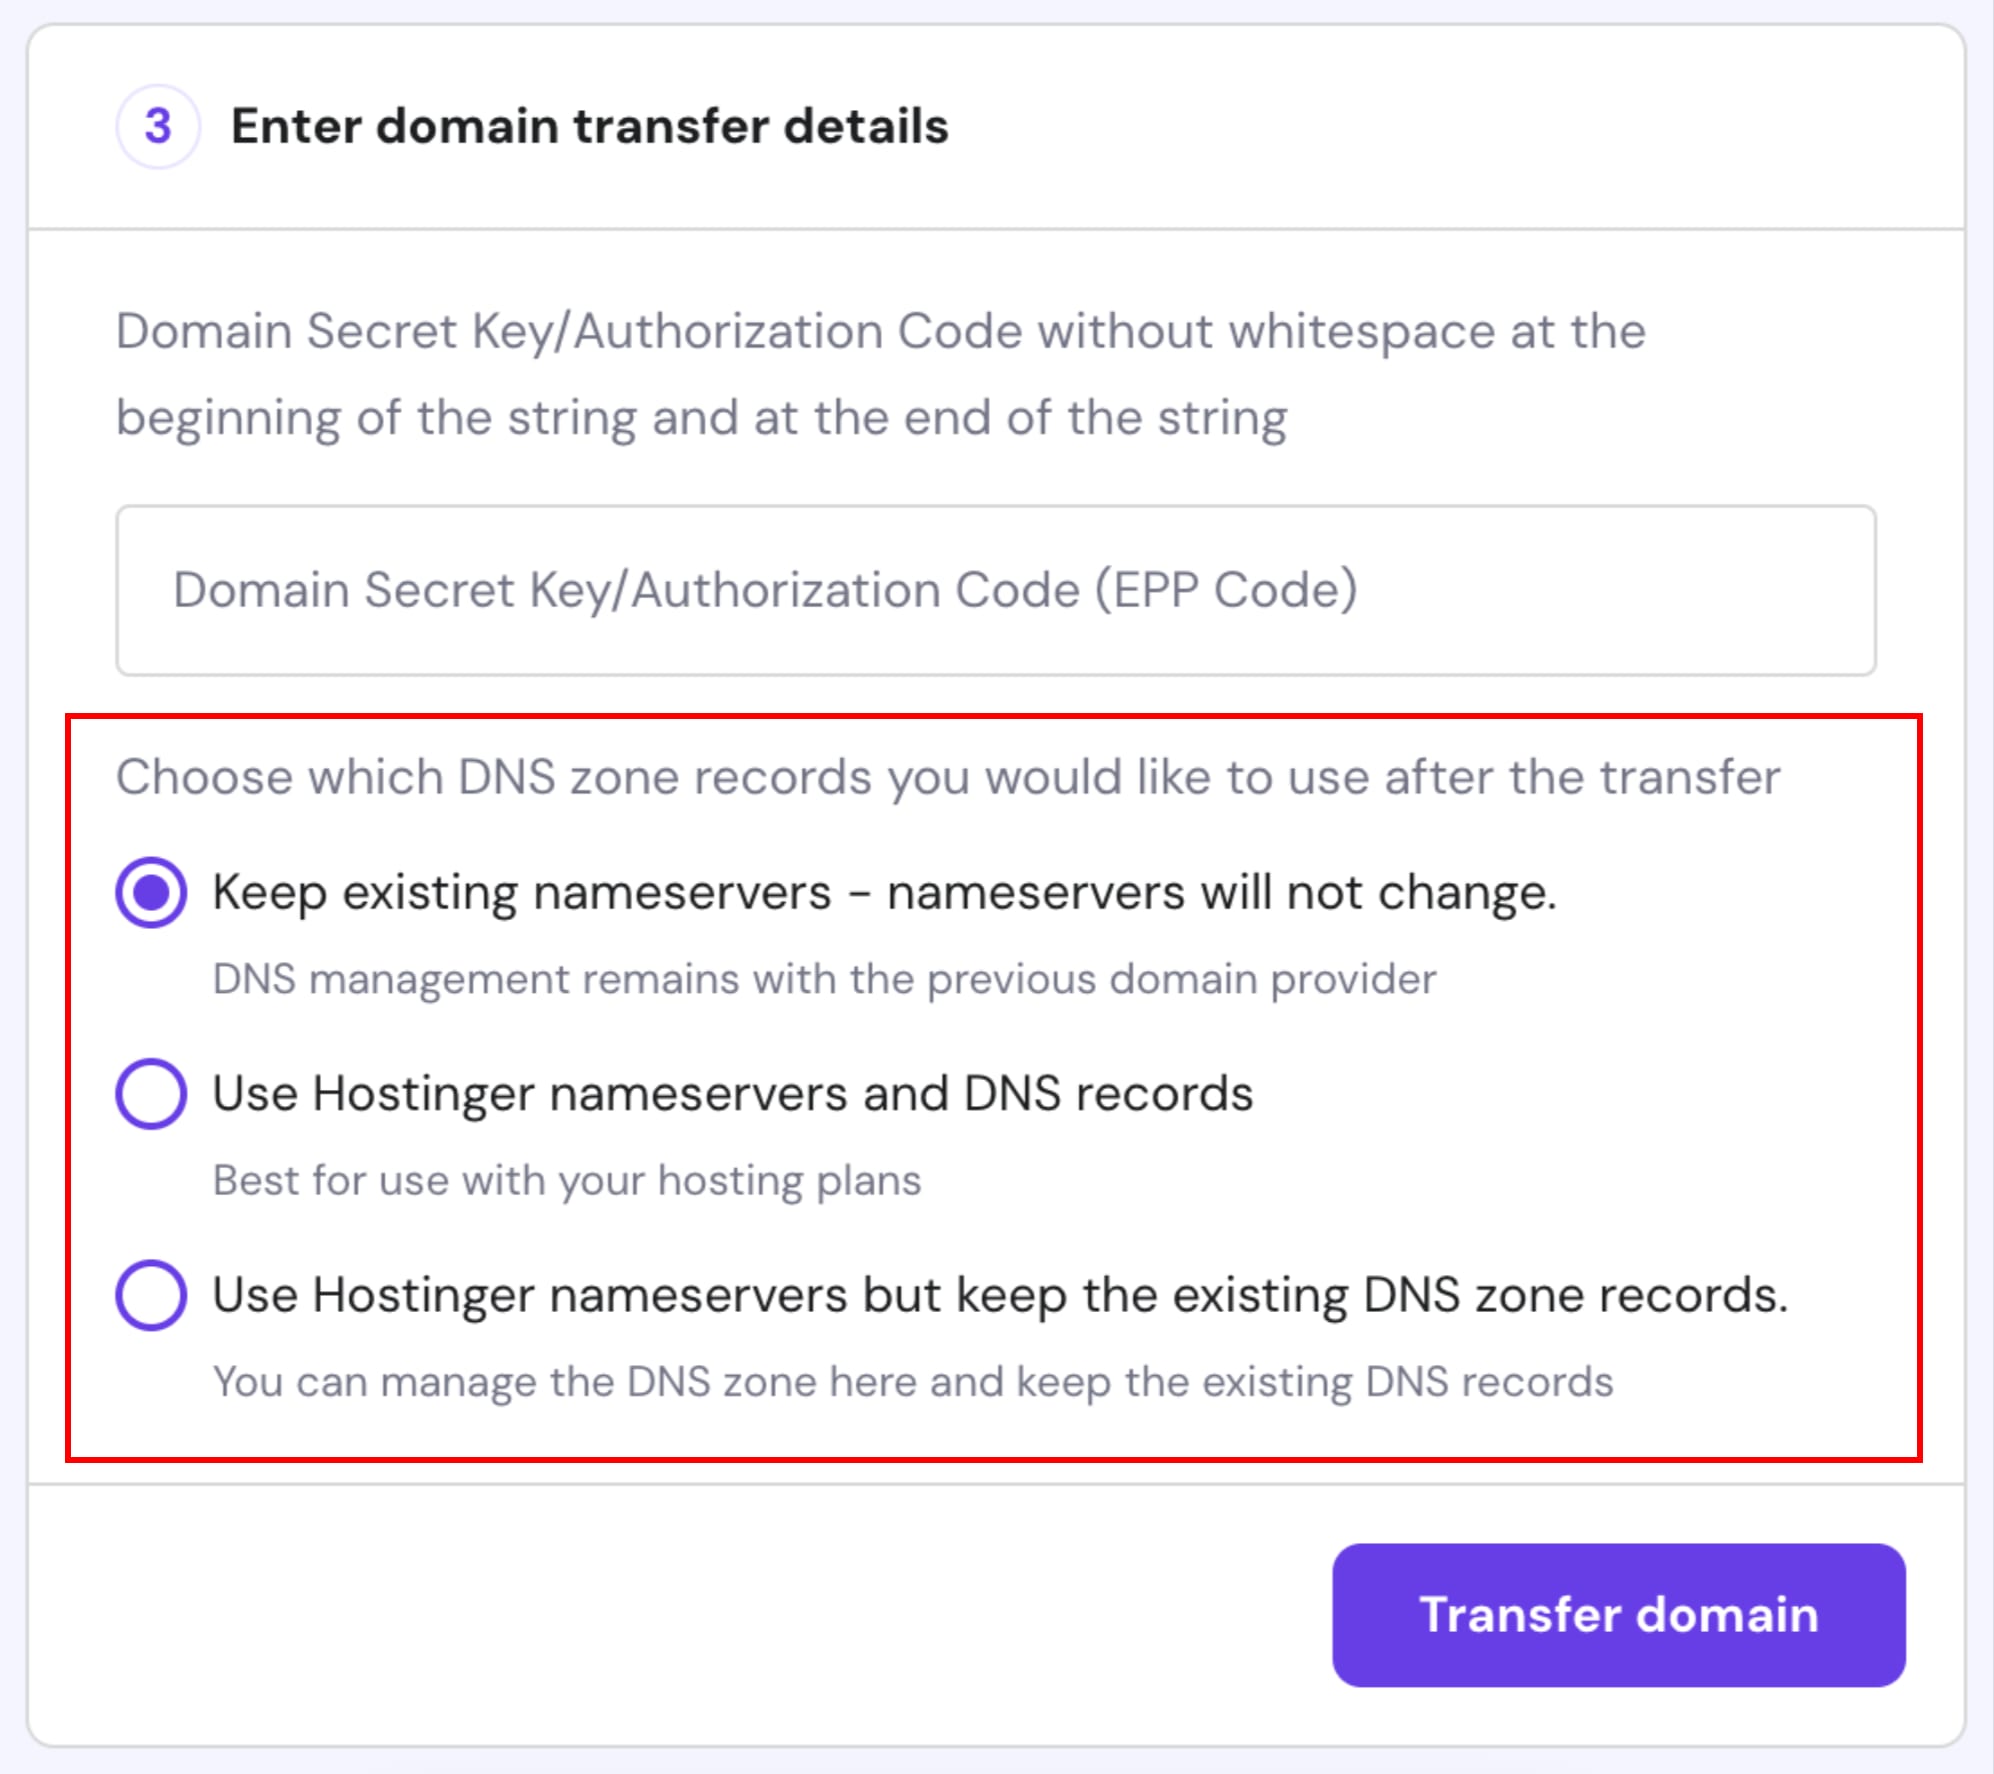Click label 'Use Hostinger nameservers but keep the existing DNS zone records.'

pos(1000,1294)
